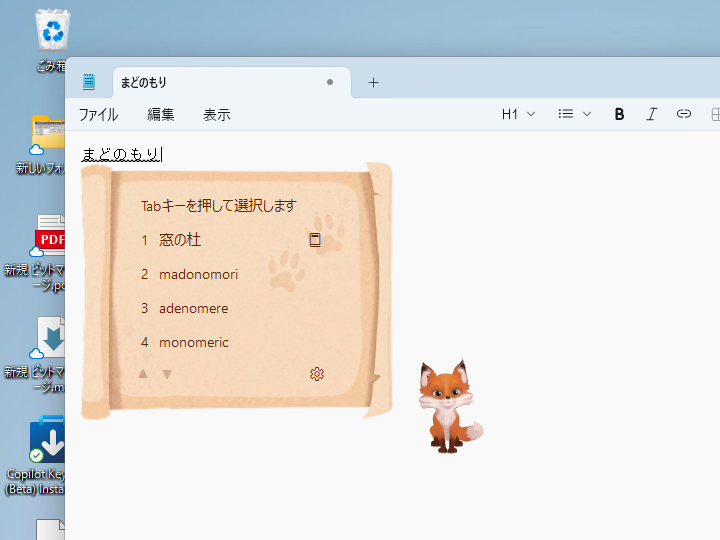Open the 編集 menu
The width and height of the screenshot is (720, 540).
pyautogui.click(x=161, y=114)
